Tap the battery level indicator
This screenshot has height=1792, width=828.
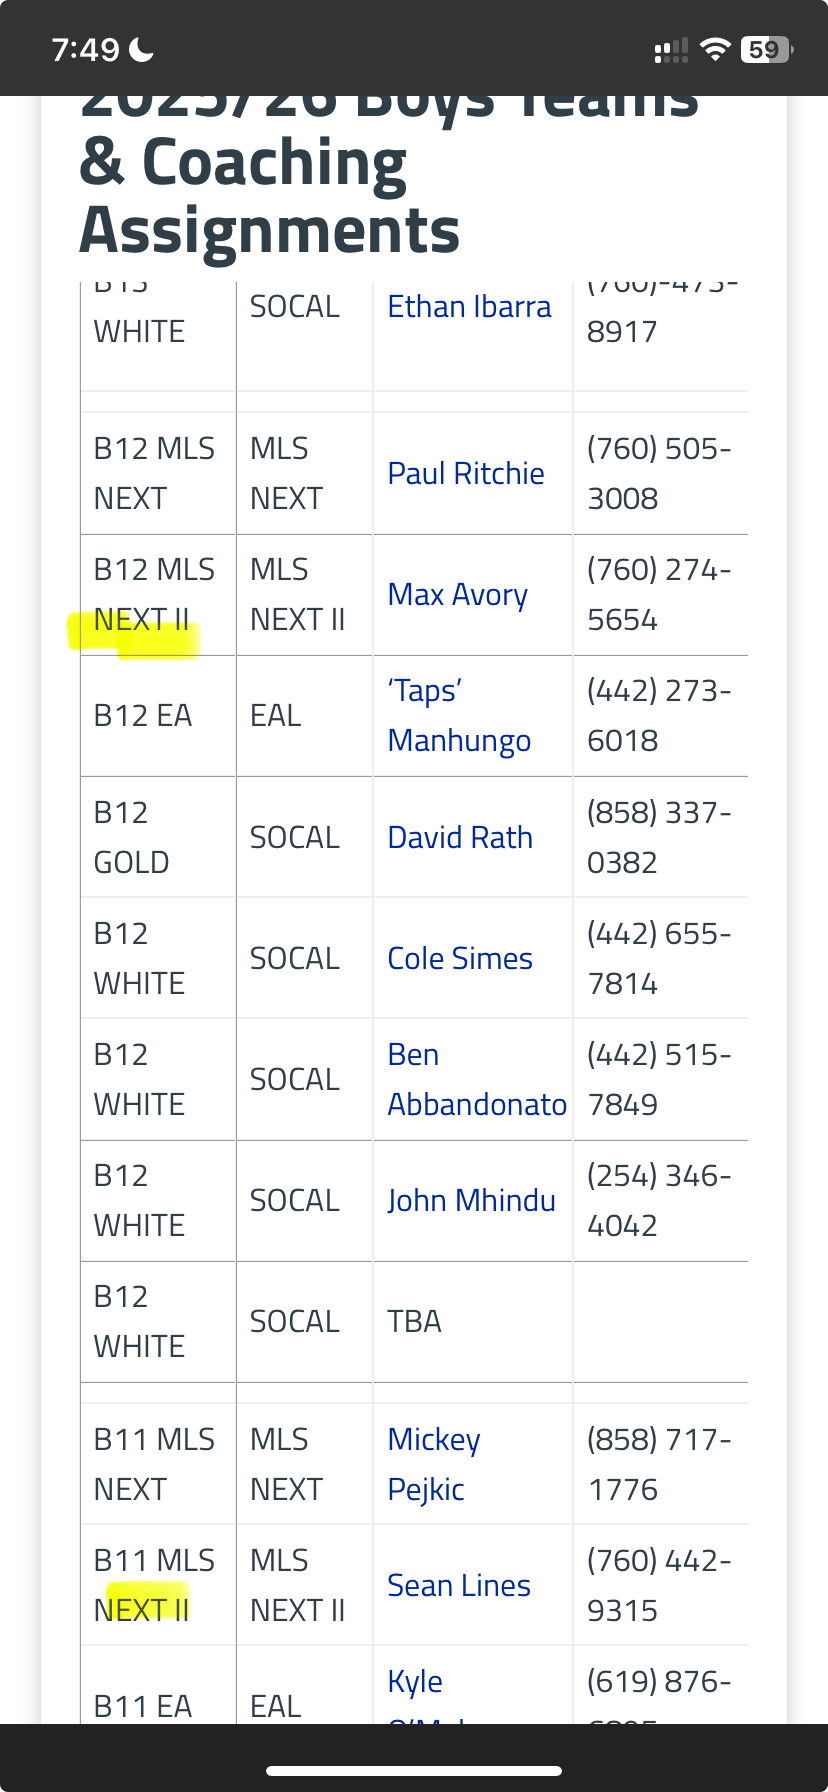coord(766,49)
